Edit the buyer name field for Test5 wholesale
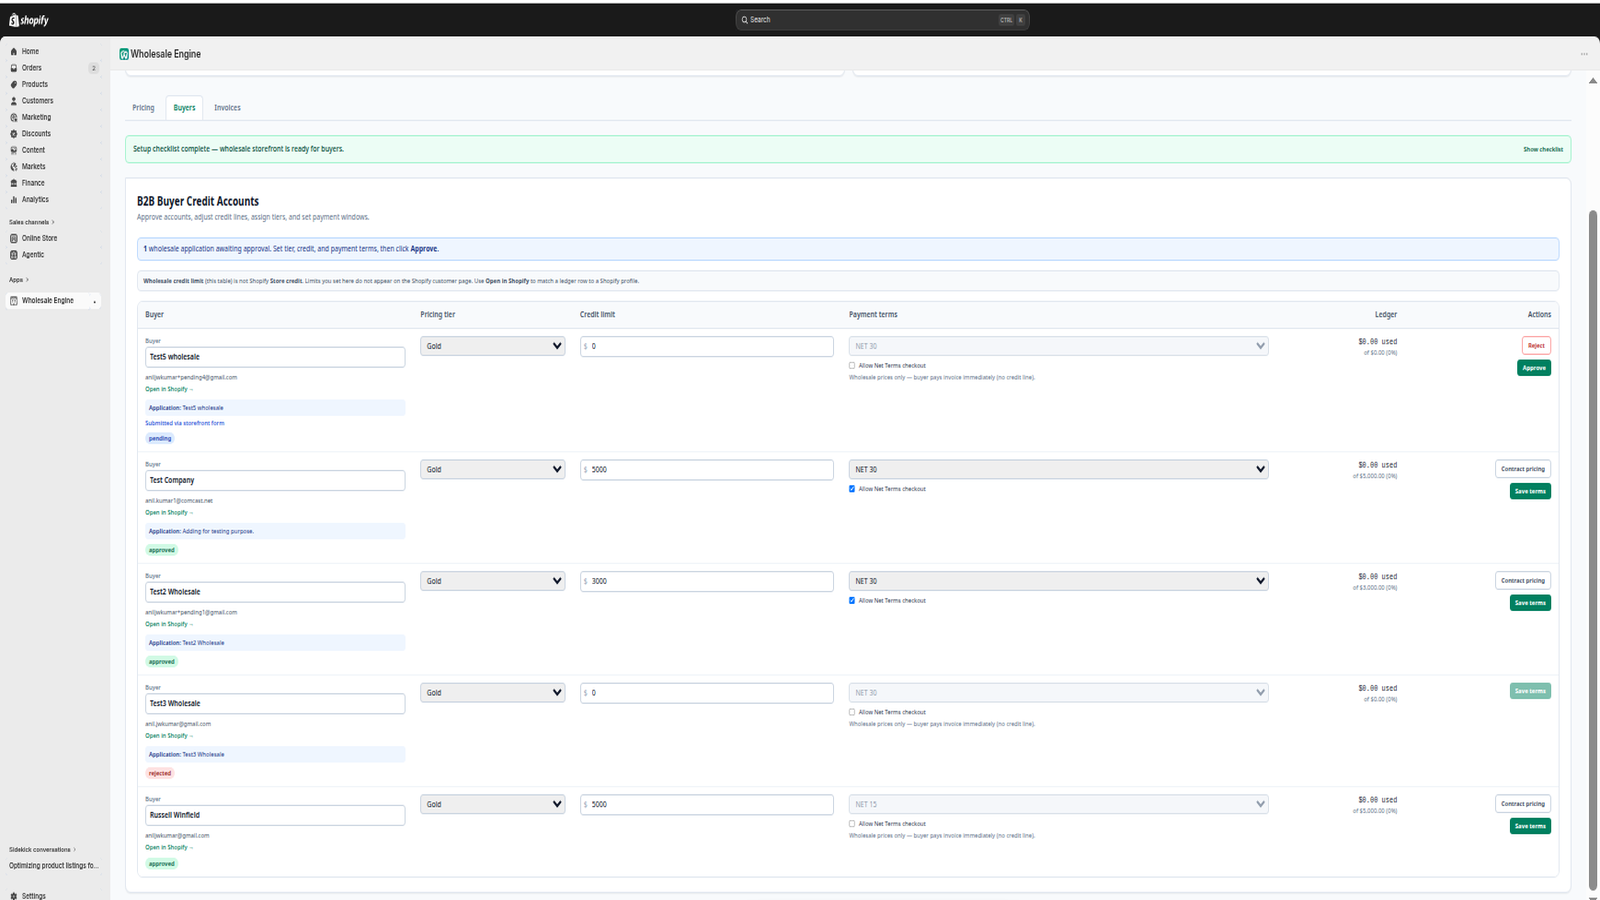1600x900 pixels. (275, 357)
